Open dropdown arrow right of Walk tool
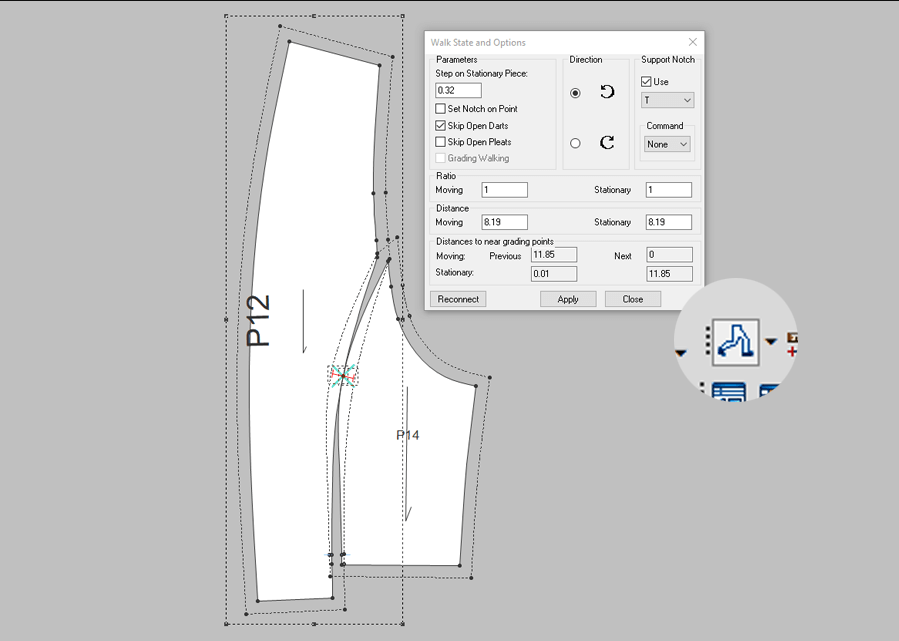Viewport: 899px width, 641px height. point(771,341)
